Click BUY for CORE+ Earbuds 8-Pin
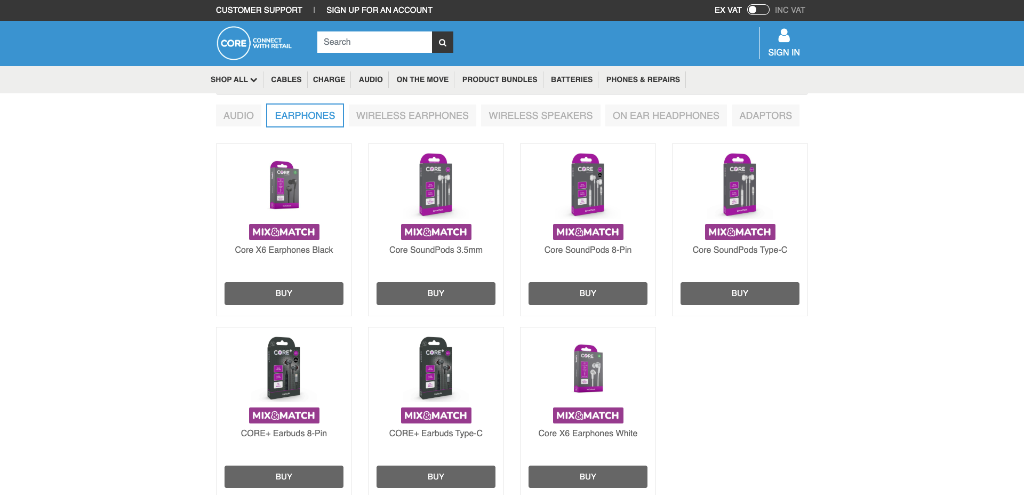The image size is (1024, 495). 284,477
